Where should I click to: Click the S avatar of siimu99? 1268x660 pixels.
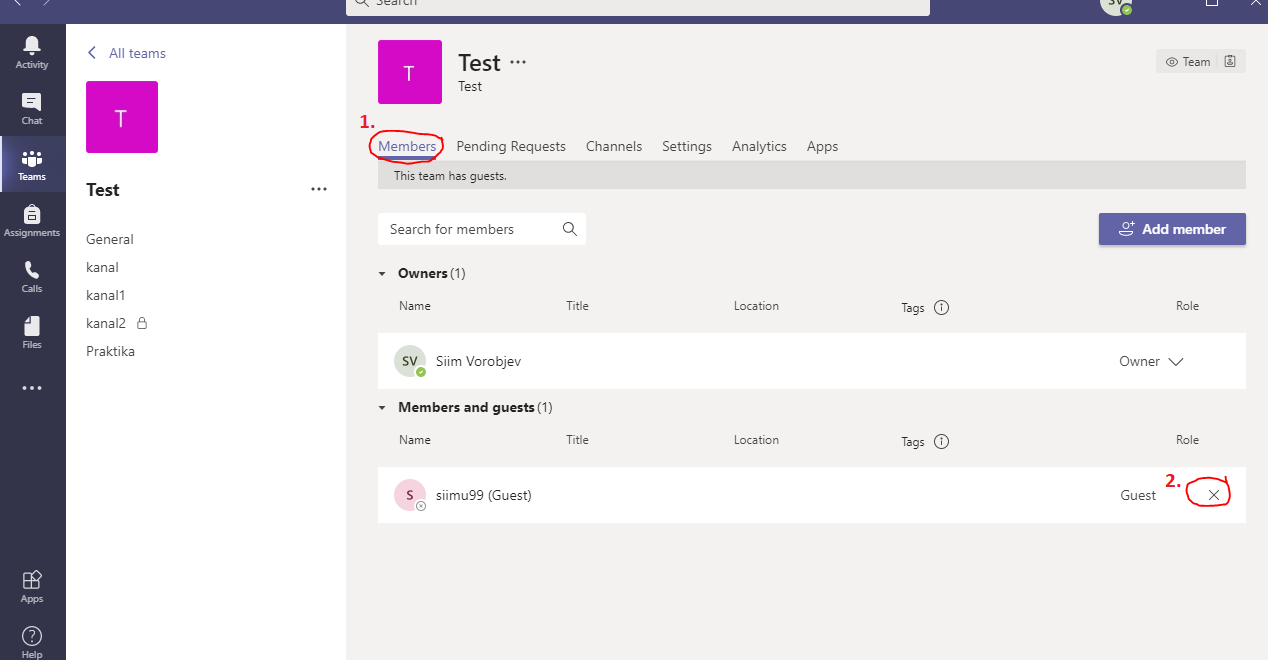pos(410,495)
